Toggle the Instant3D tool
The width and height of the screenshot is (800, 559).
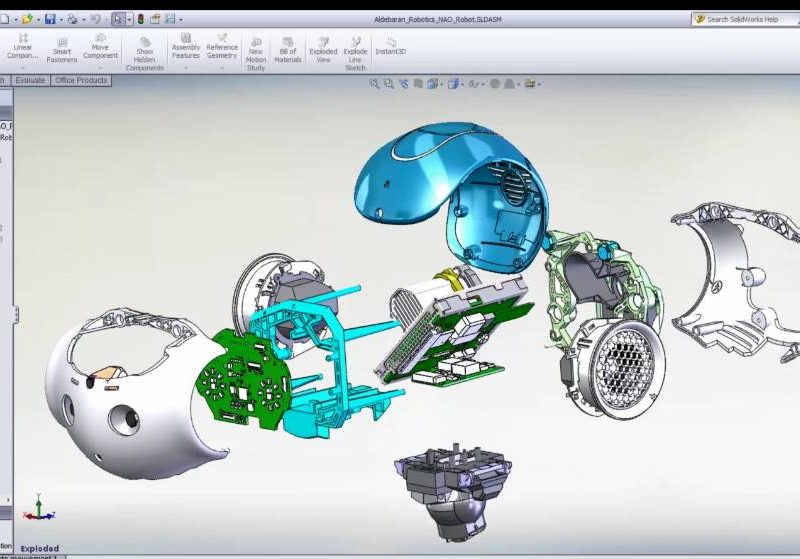391,46
